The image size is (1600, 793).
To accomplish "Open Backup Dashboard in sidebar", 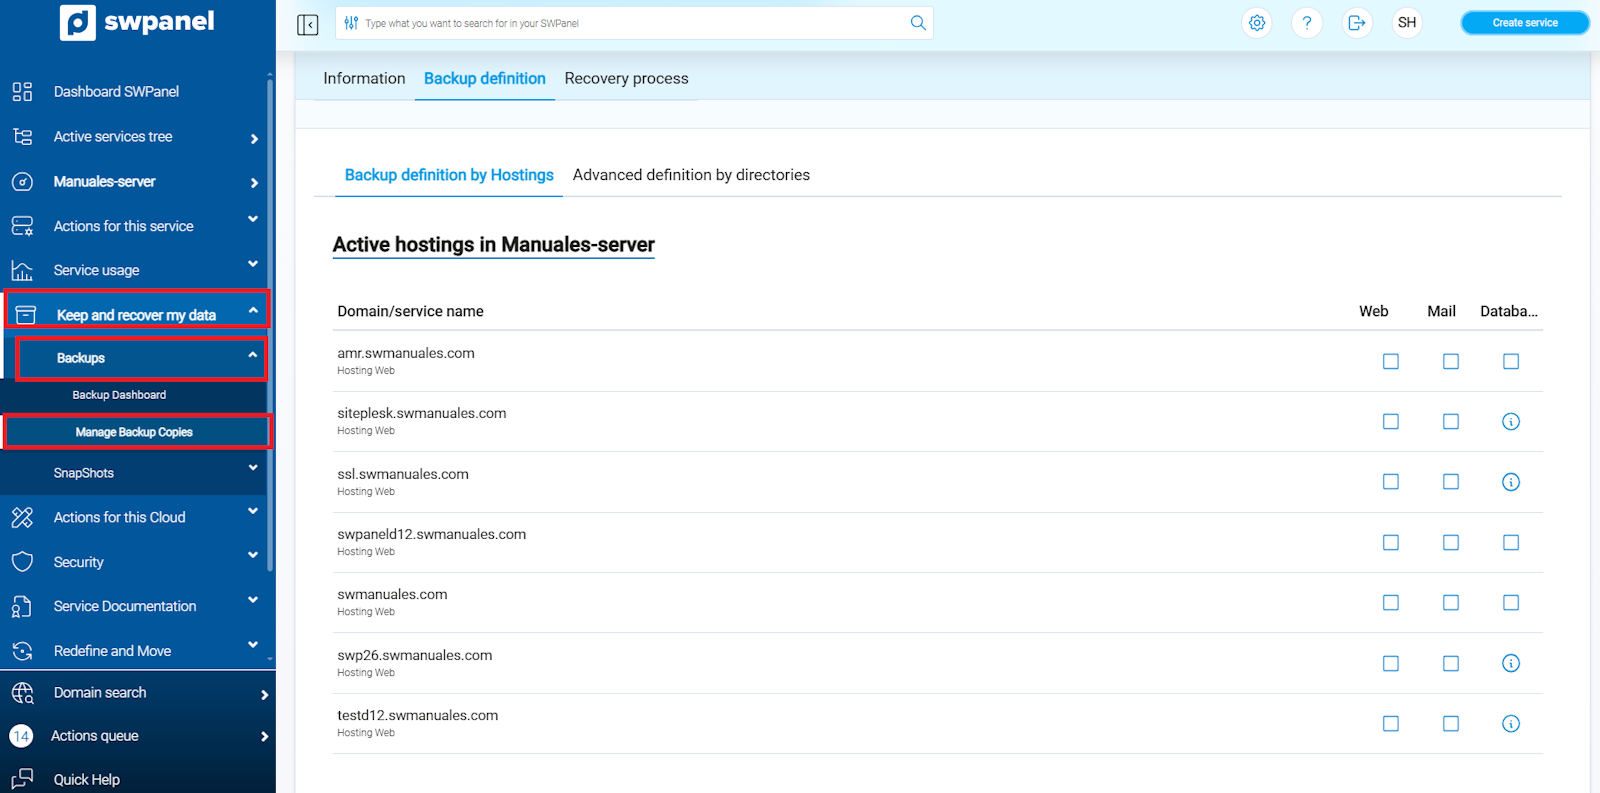I will [119, 395].
